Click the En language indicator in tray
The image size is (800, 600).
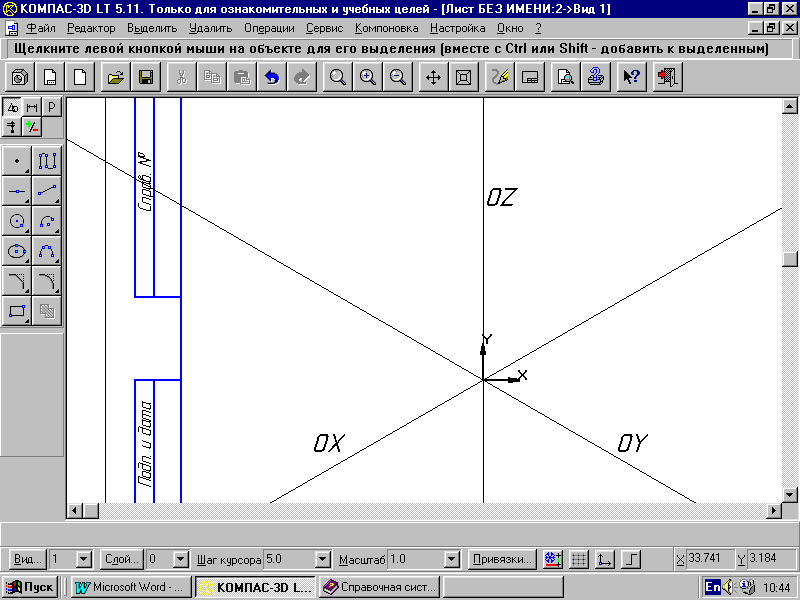[712, 587]
